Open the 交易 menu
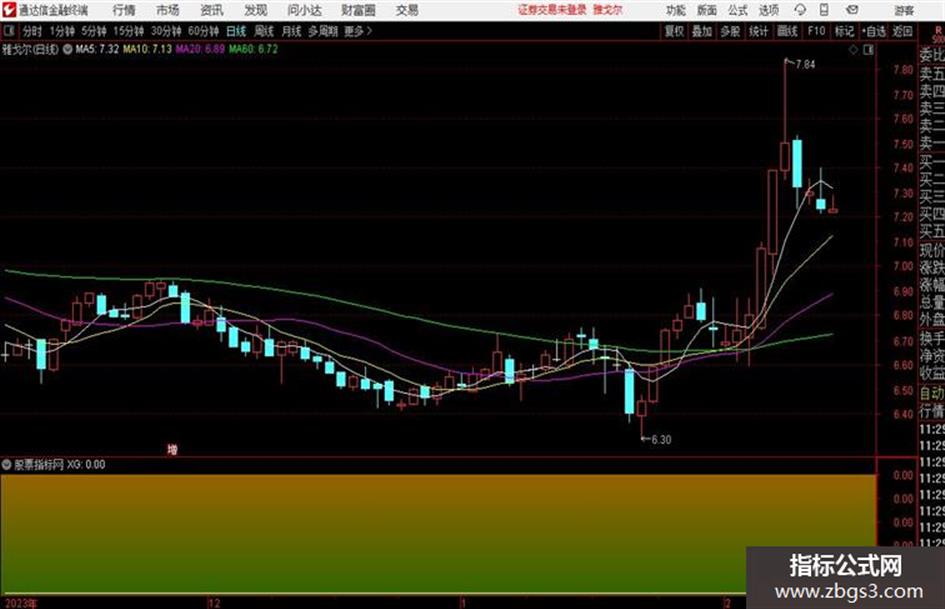Screen dimensions: 945x609 (407, 10)
